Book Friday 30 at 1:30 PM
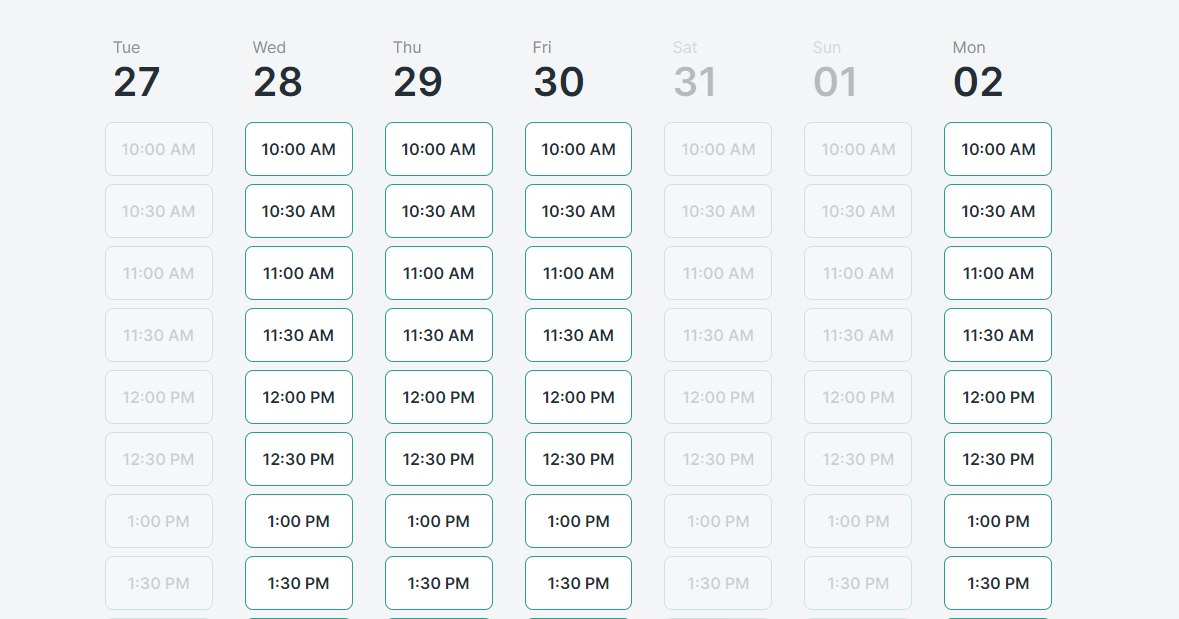 pos(578,583)
